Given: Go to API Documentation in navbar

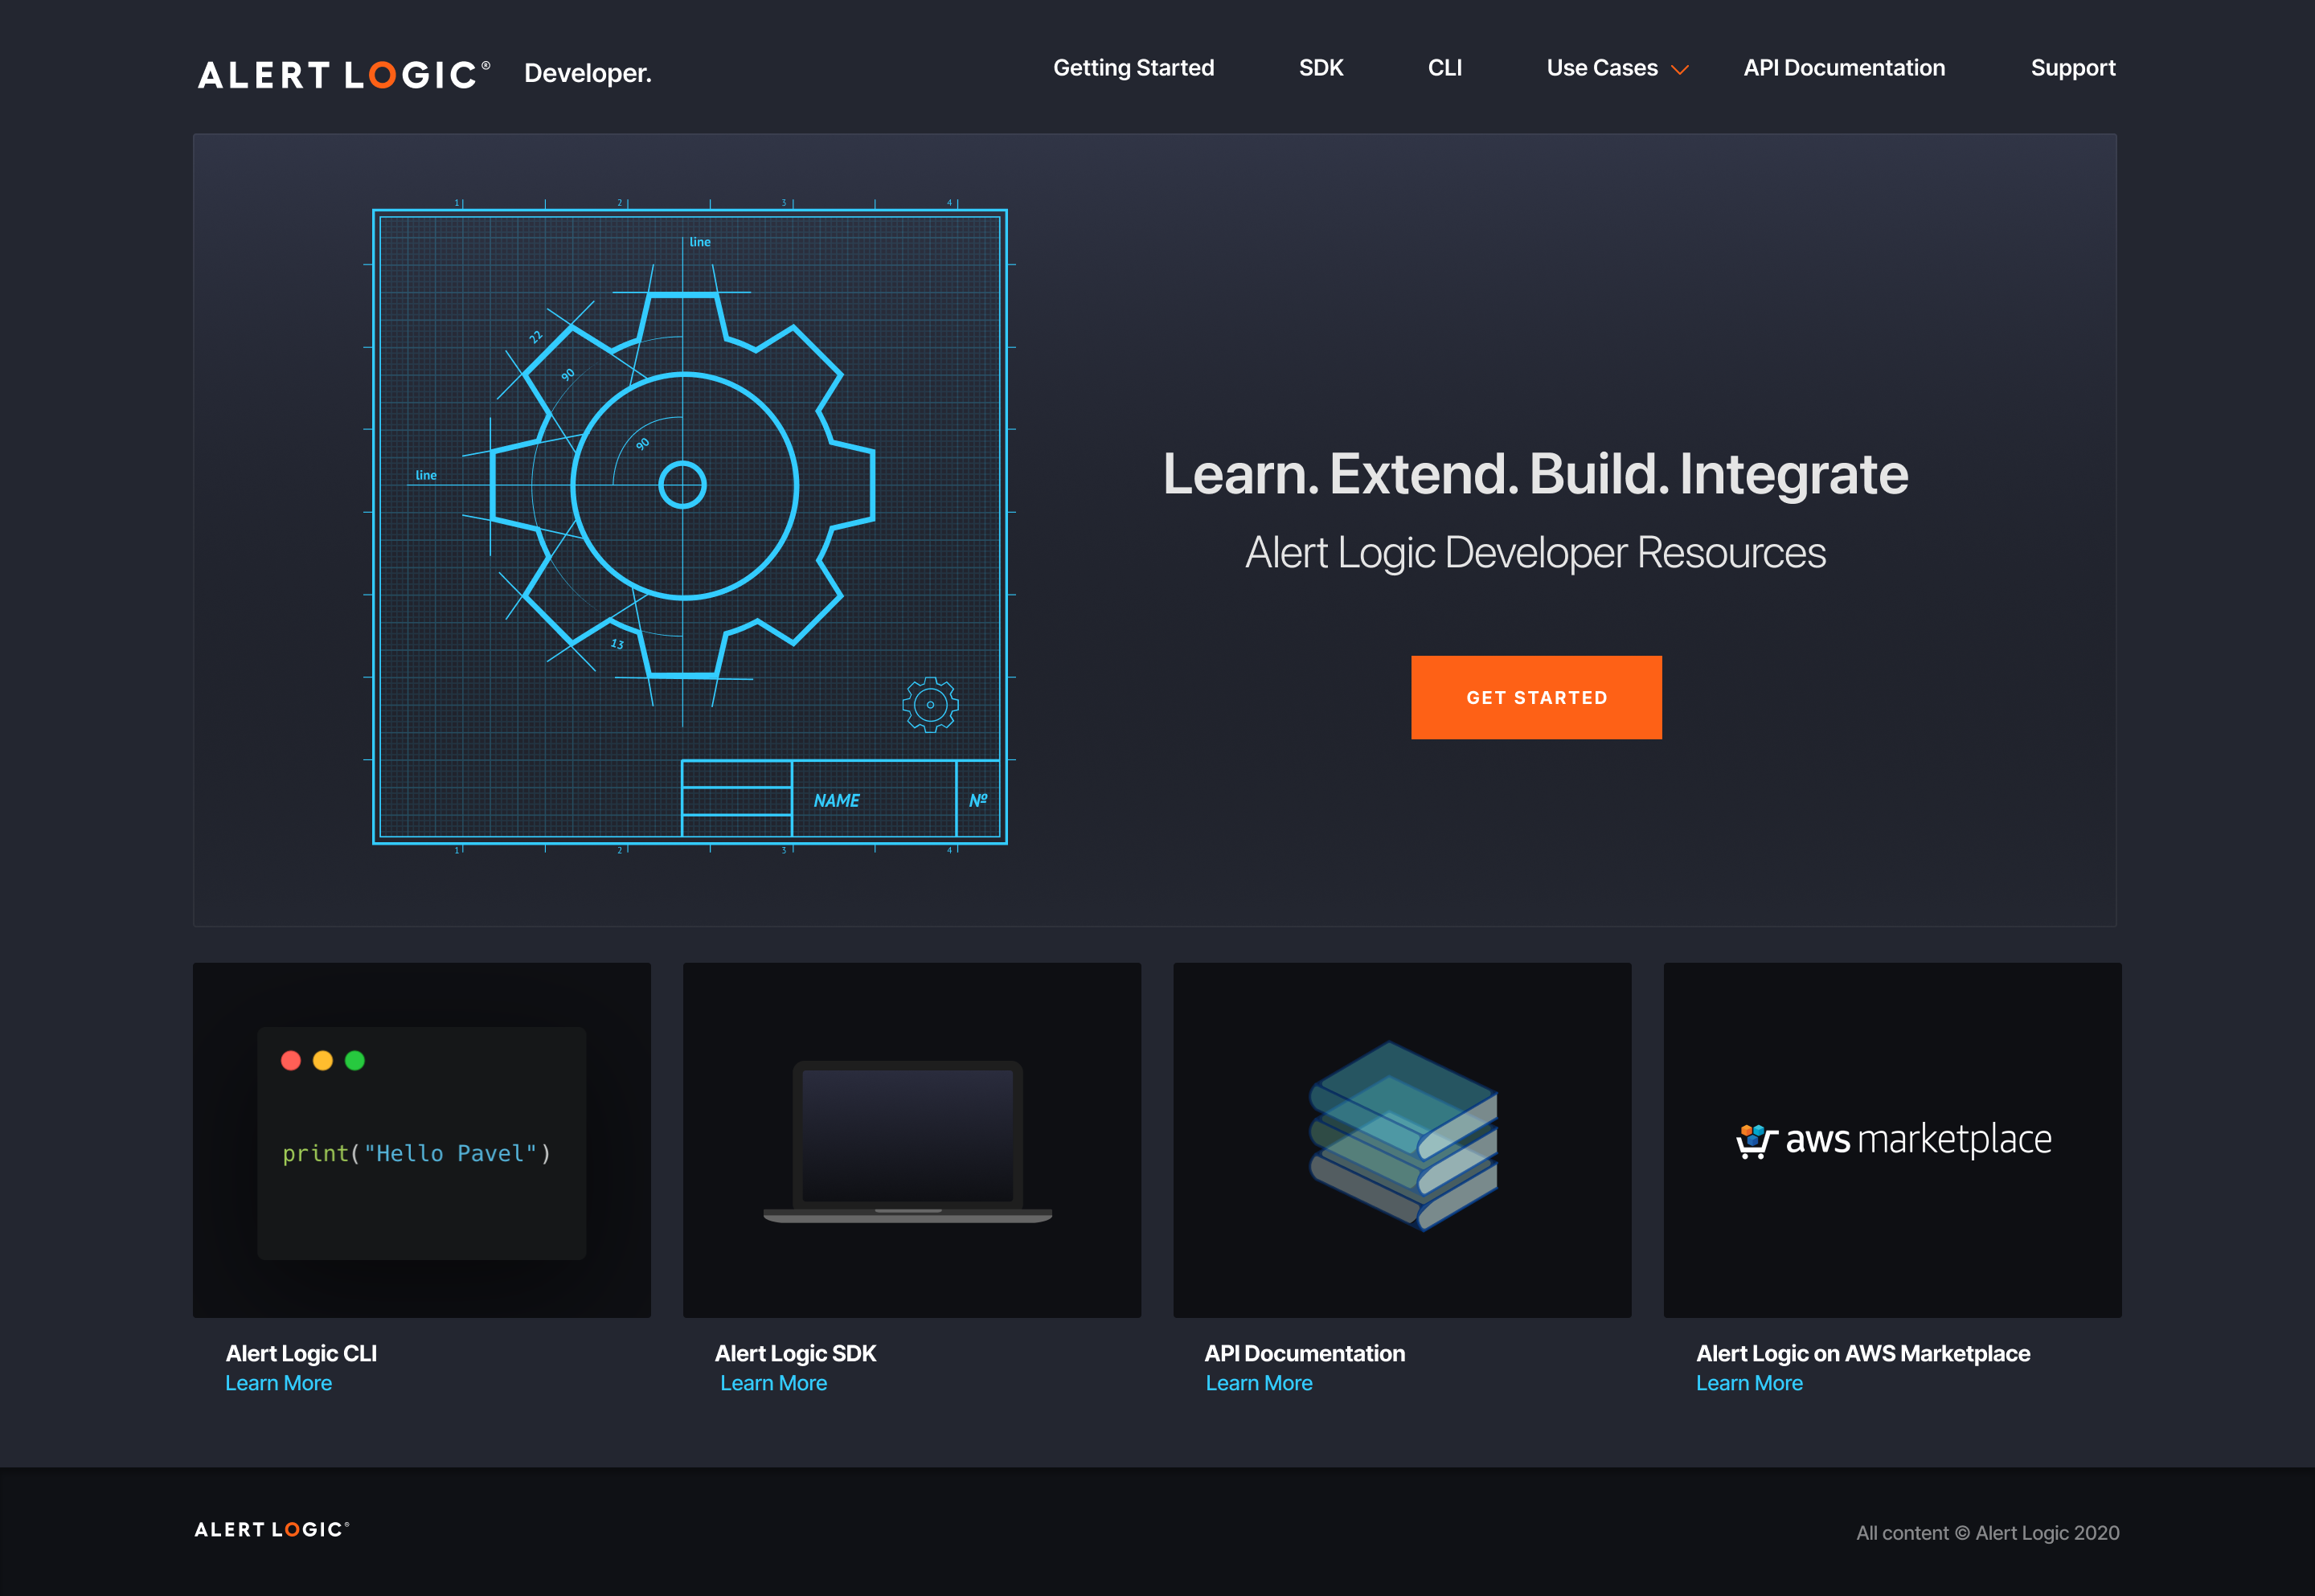Looking at the screenshot, I should point(1844,68).
